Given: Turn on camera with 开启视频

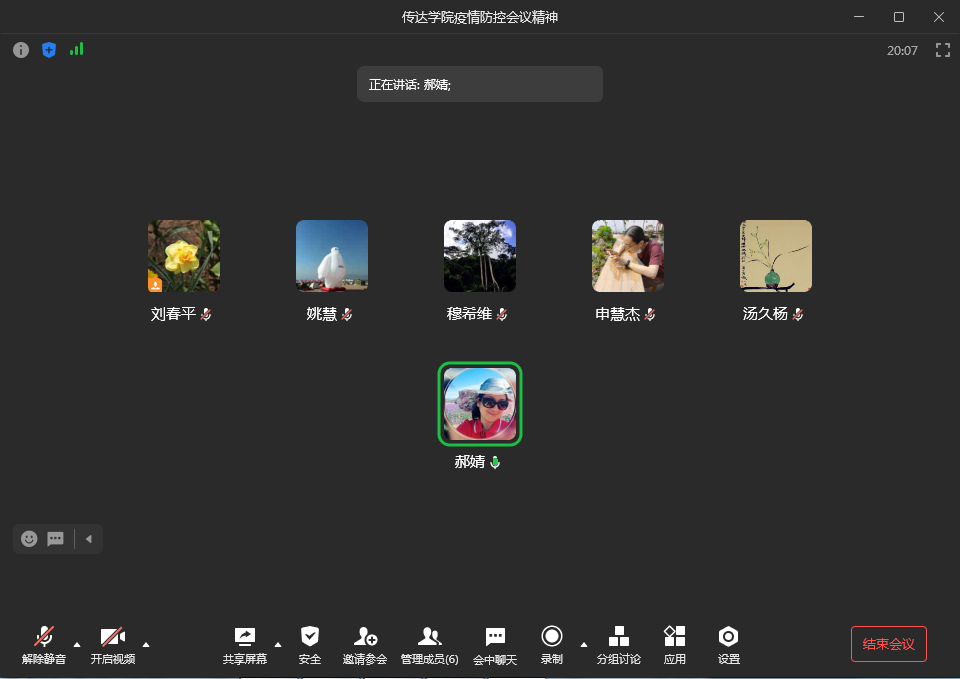Looking at the screenshot, I should coord(113,645).
